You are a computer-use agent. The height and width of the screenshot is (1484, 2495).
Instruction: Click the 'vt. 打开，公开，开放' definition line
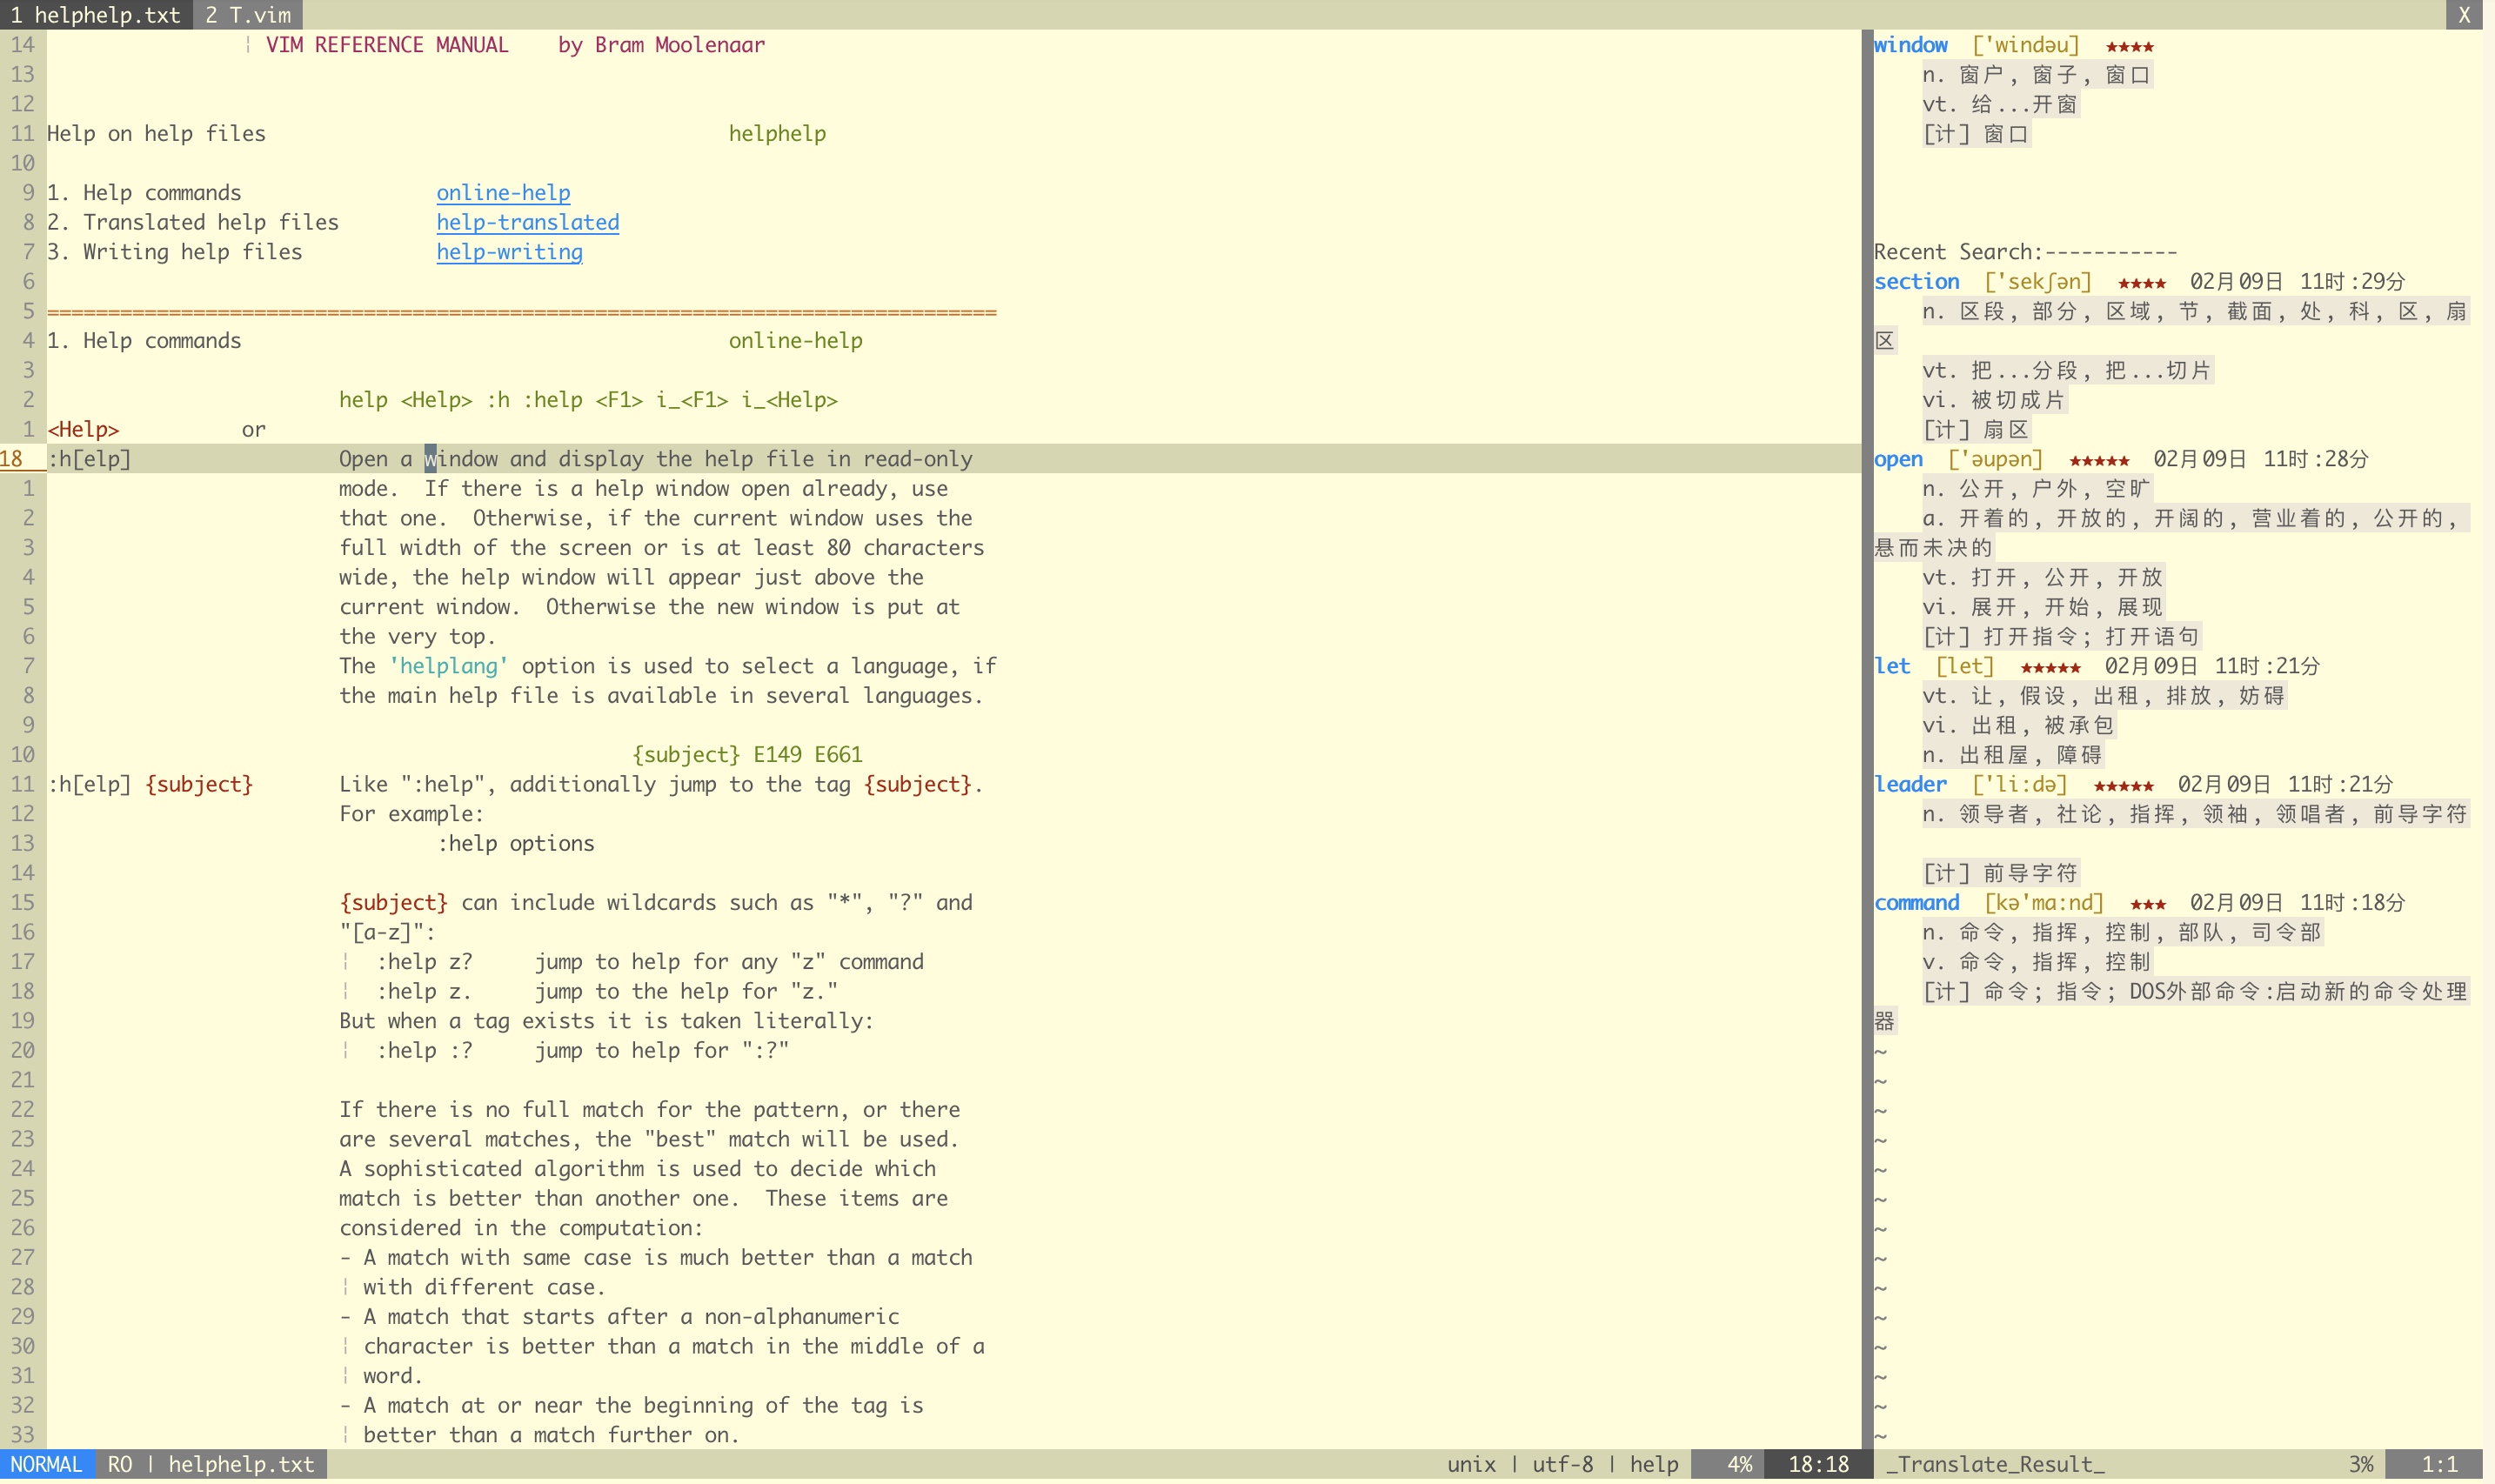[x=2042, y=577]
